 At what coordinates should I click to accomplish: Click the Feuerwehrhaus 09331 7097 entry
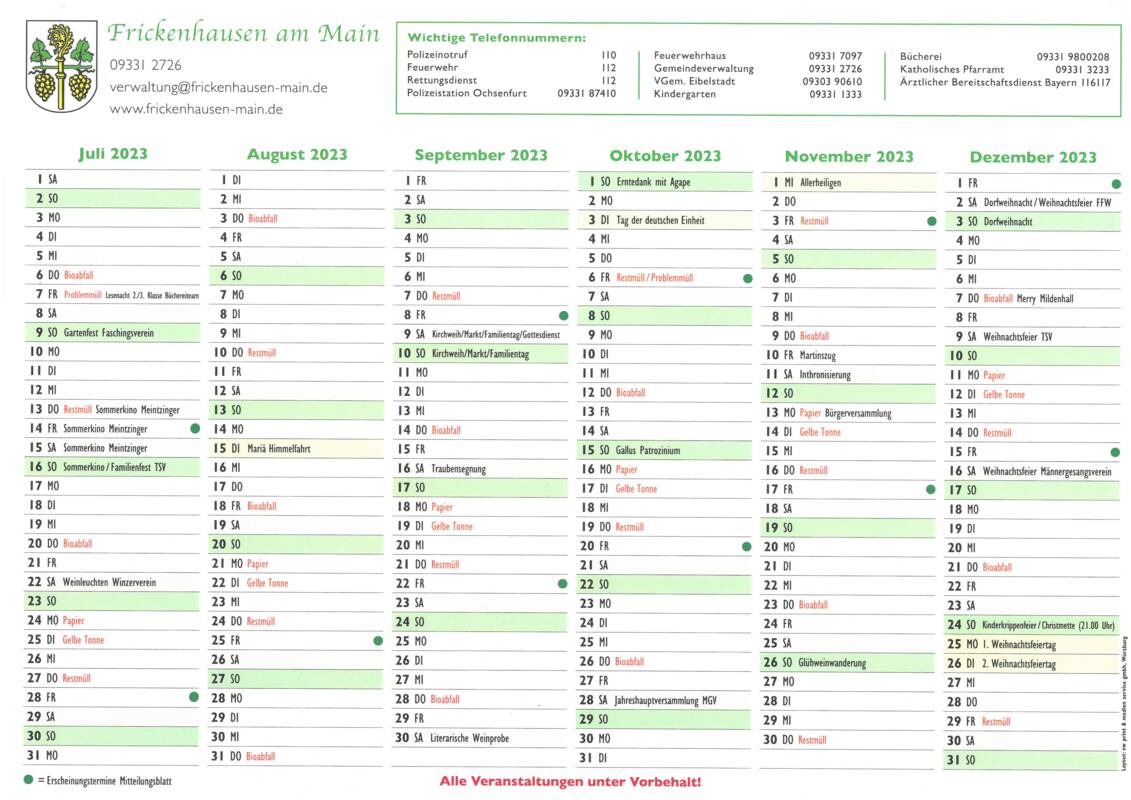[758, 56]
